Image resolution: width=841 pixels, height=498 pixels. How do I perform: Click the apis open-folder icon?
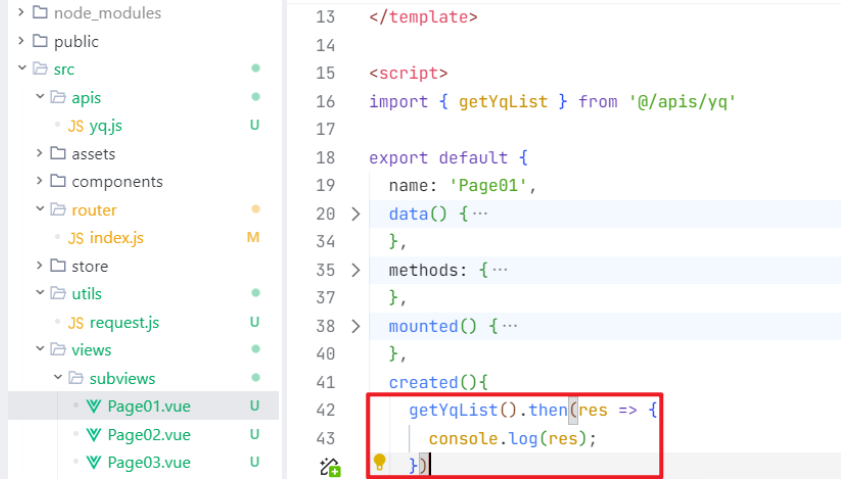pyautogui.click(x=58, y=97)
